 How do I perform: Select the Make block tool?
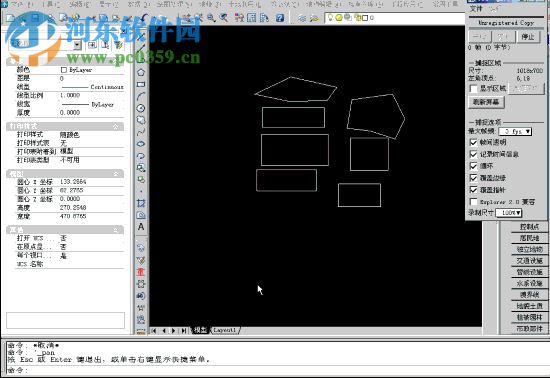point(141,180)
